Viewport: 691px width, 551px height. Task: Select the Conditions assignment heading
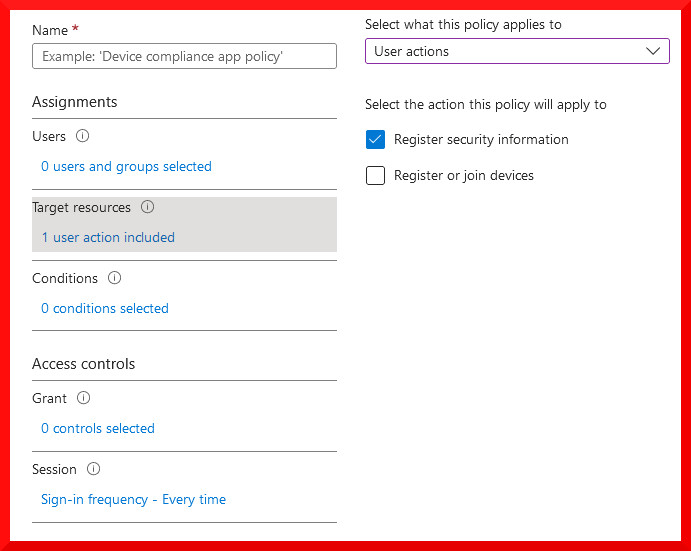click(x=65, y=278)
